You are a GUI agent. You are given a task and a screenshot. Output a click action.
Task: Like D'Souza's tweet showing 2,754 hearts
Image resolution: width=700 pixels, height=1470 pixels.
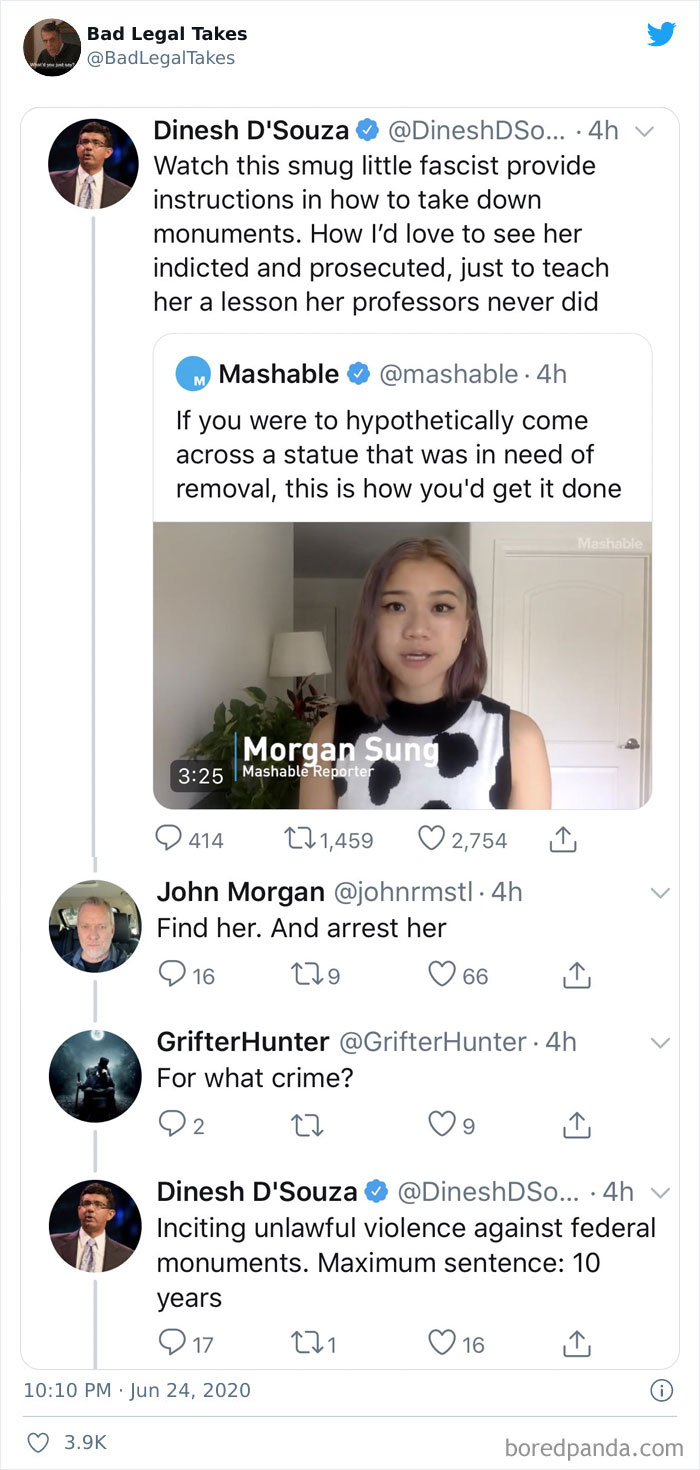click(x=432, y=839)
